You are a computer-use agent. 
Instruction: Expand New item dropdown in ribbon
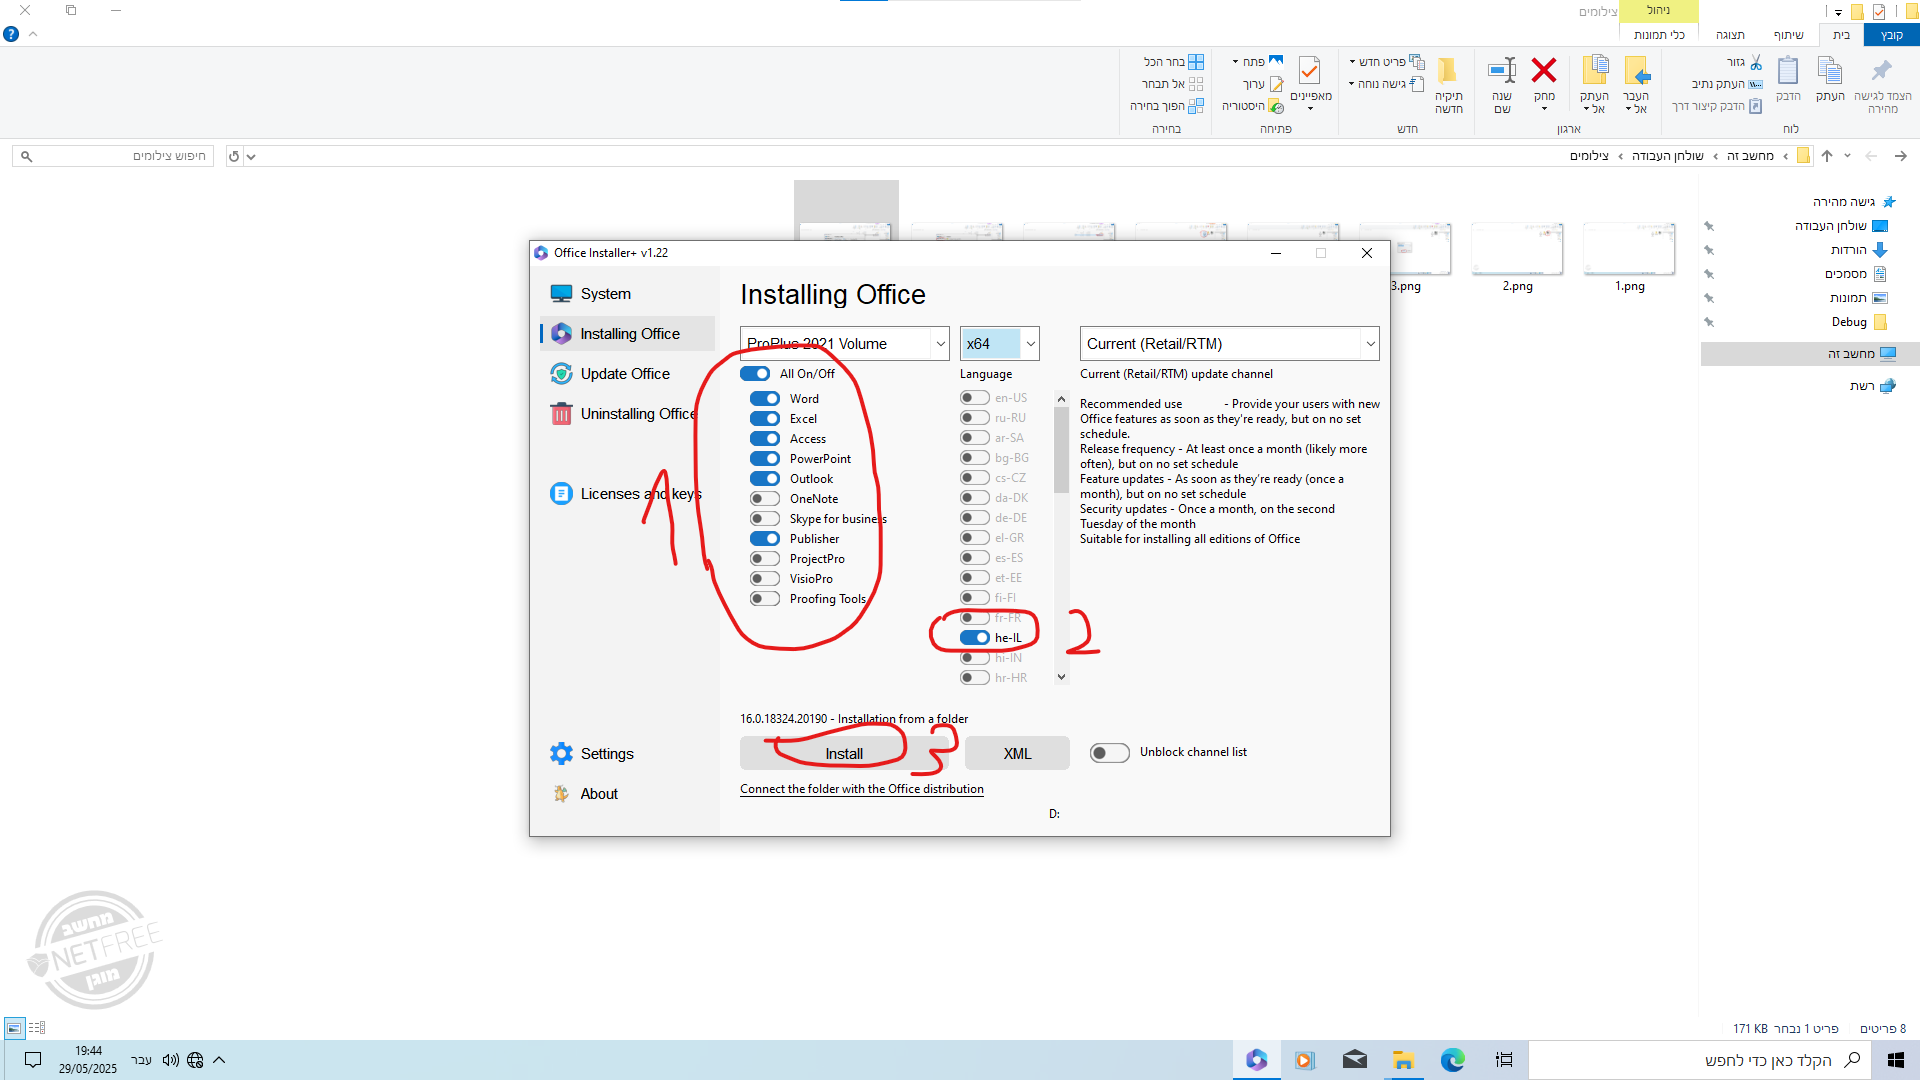click(x=1352, y=62)
